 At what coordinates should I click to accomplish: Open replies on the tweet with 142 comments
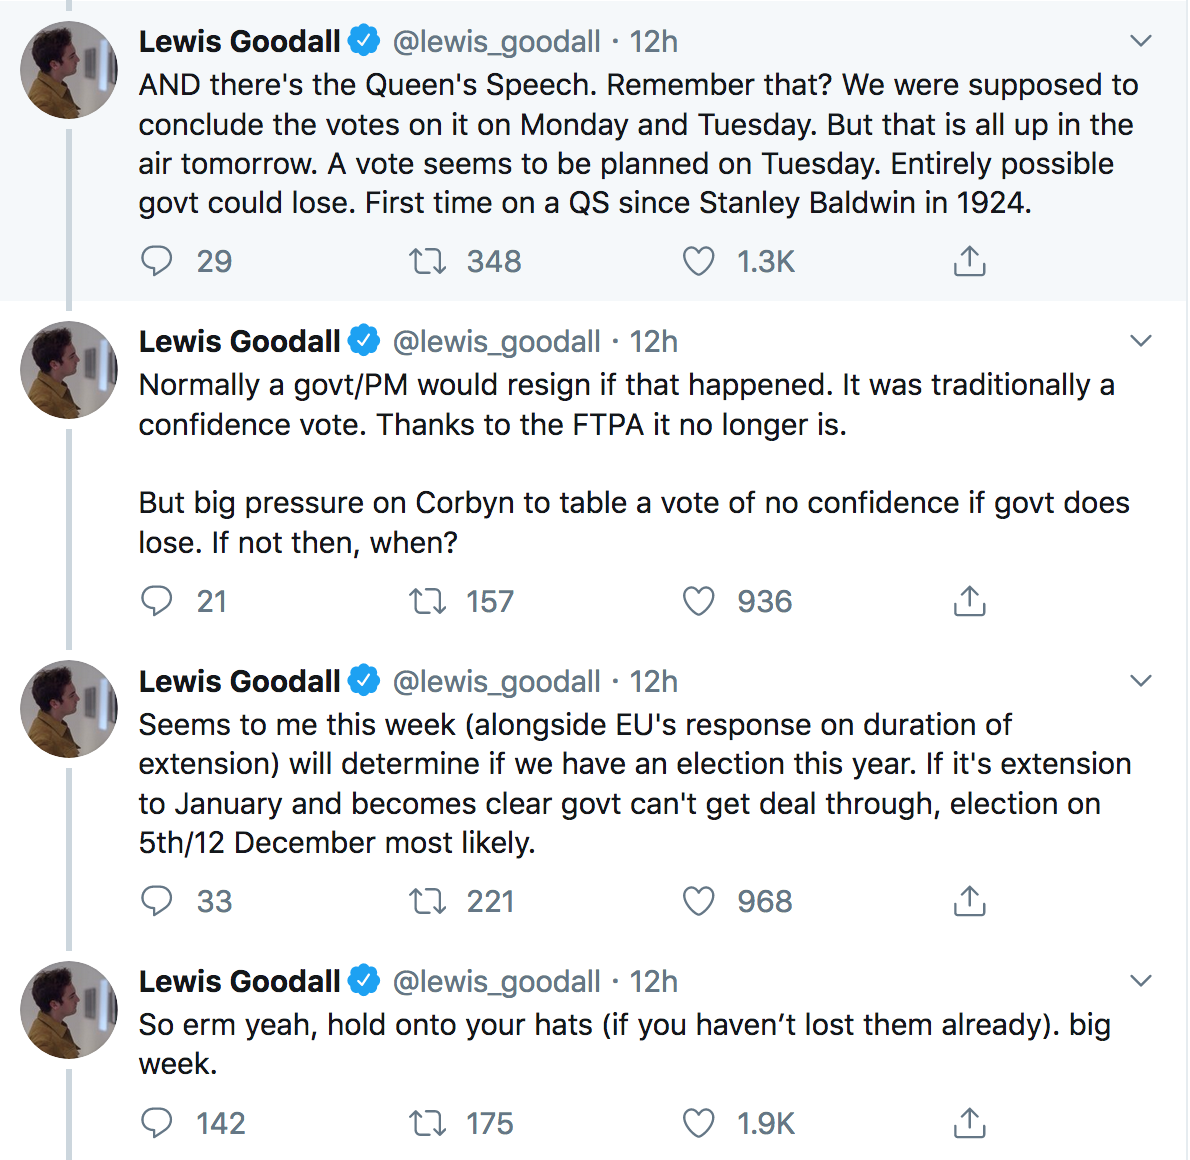tap(157, 1124)
